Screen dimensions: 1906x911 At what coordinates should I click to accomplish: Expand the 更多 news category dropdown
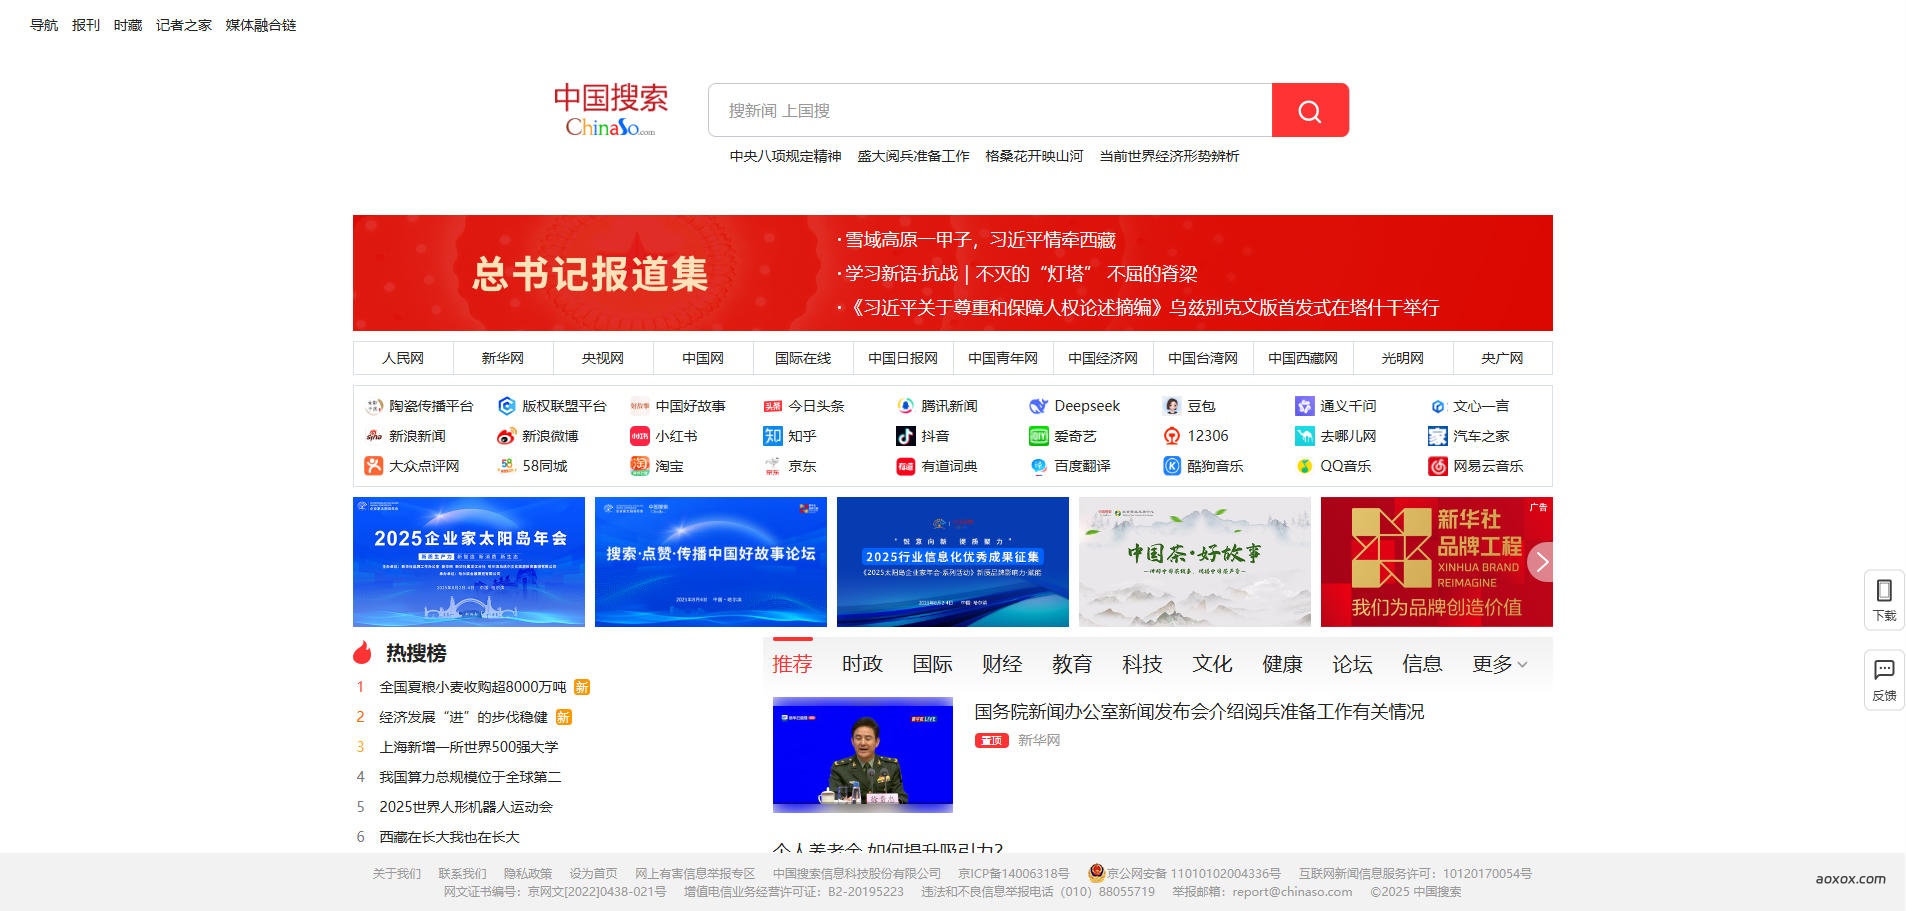coord(1491,664)
